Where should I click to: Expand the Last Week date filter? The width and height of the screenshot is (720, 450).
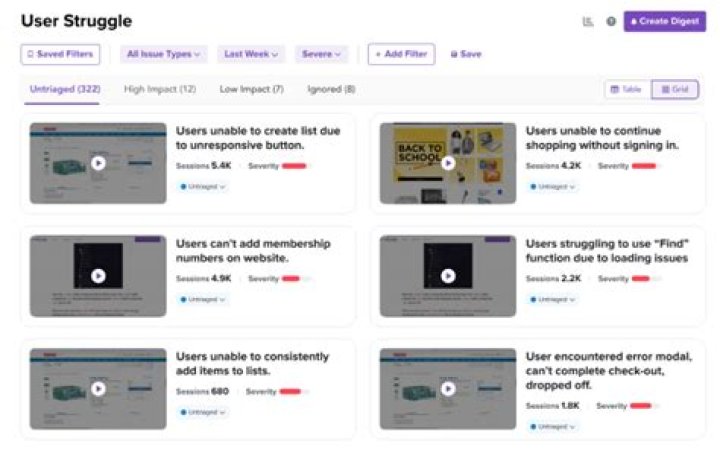pos(251,54)
